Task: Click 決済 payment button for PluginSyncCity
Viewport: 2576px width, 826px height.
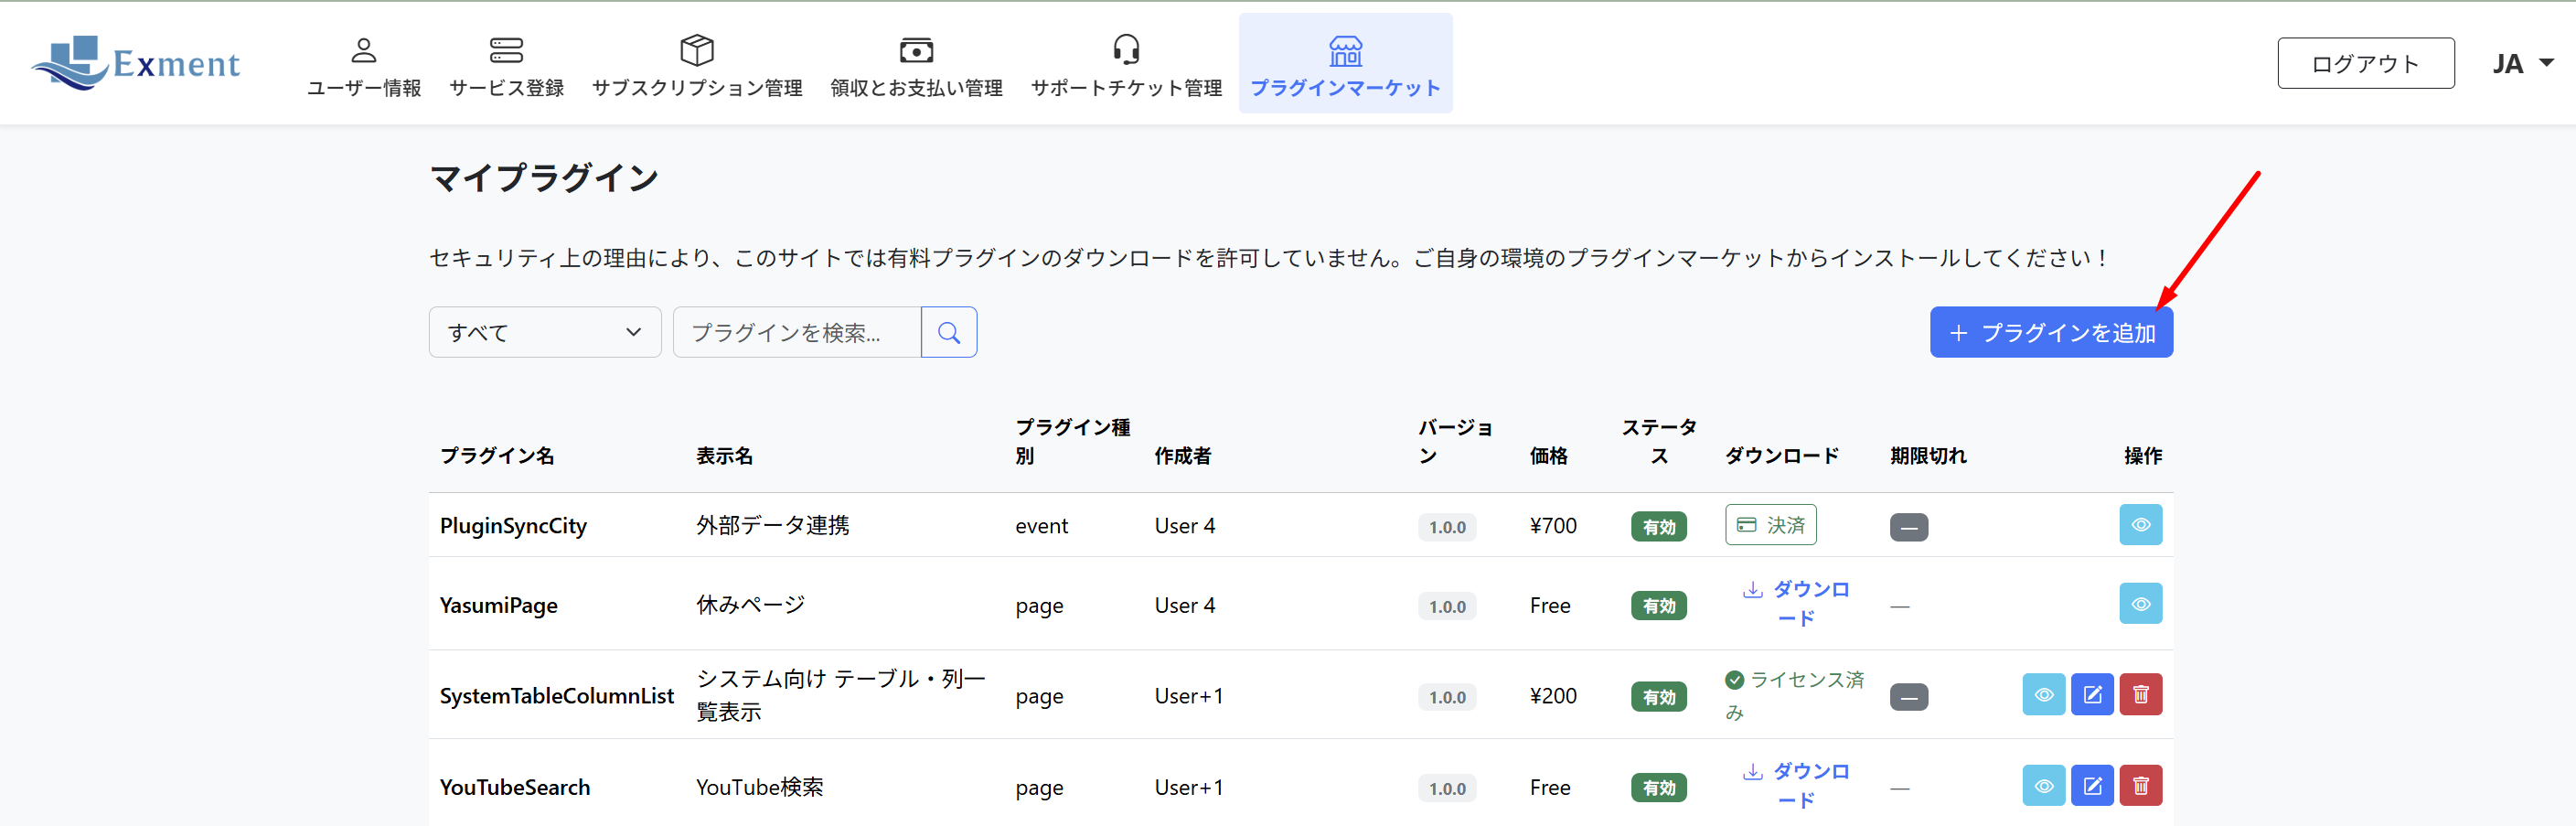Action: [x=1770, y=525]
